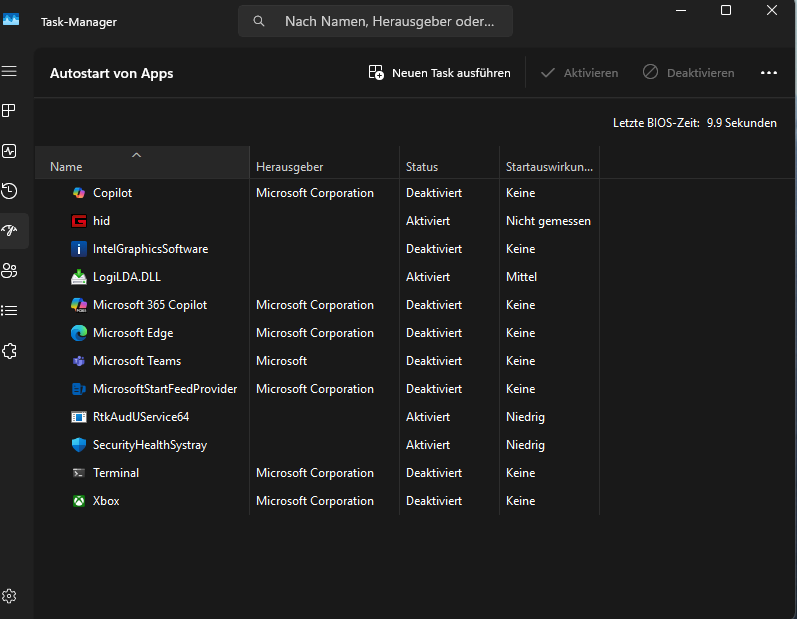Click the IntelGraphicsSoftware icon
Image resolution: width=797 pixels, height=619 pixels.
pyautogui.click(x=79, y=249)
